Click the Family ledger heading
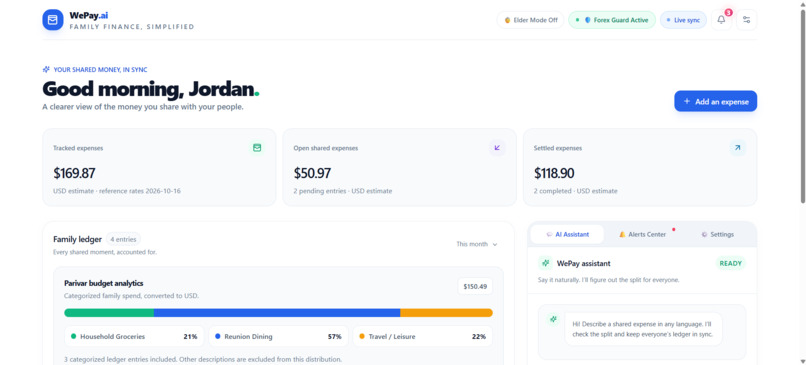The height and width of the screenshot is (365, 806). [x=77, y=239]
